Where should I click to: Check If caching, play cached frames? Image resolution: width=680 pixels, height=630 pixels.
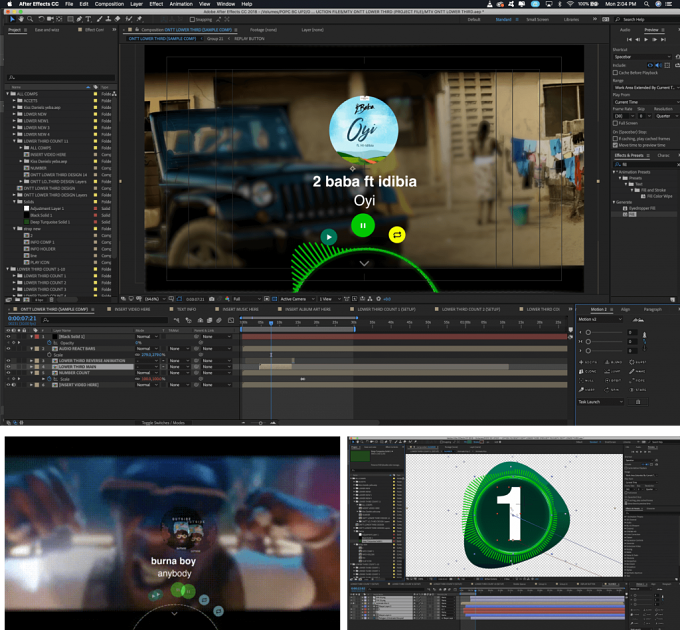pyautogui.click(x=615, y=139)
